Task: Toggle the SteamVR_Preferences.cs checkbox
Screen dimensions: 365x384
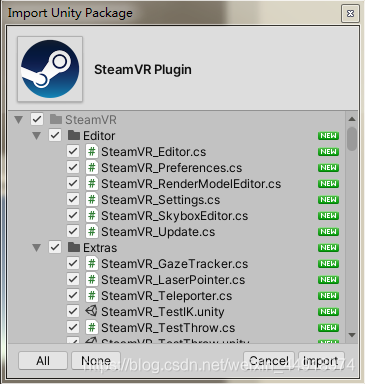Action: point(73,167)
